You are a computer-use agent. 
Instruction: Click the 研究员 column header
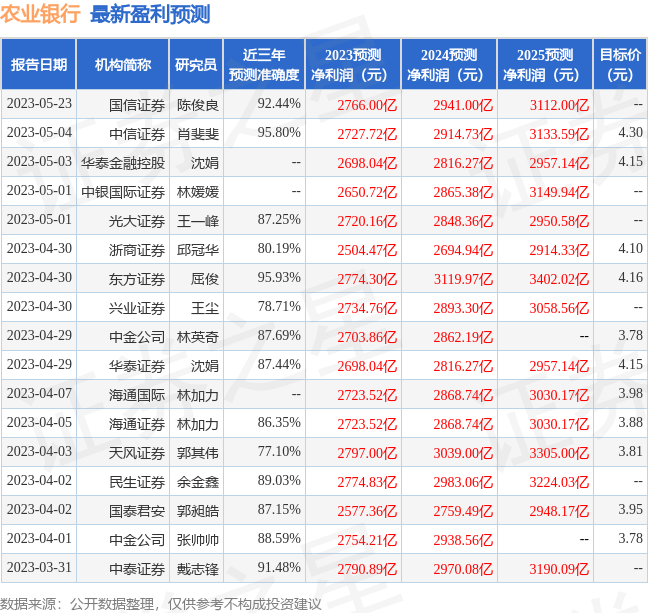[196, 64]
